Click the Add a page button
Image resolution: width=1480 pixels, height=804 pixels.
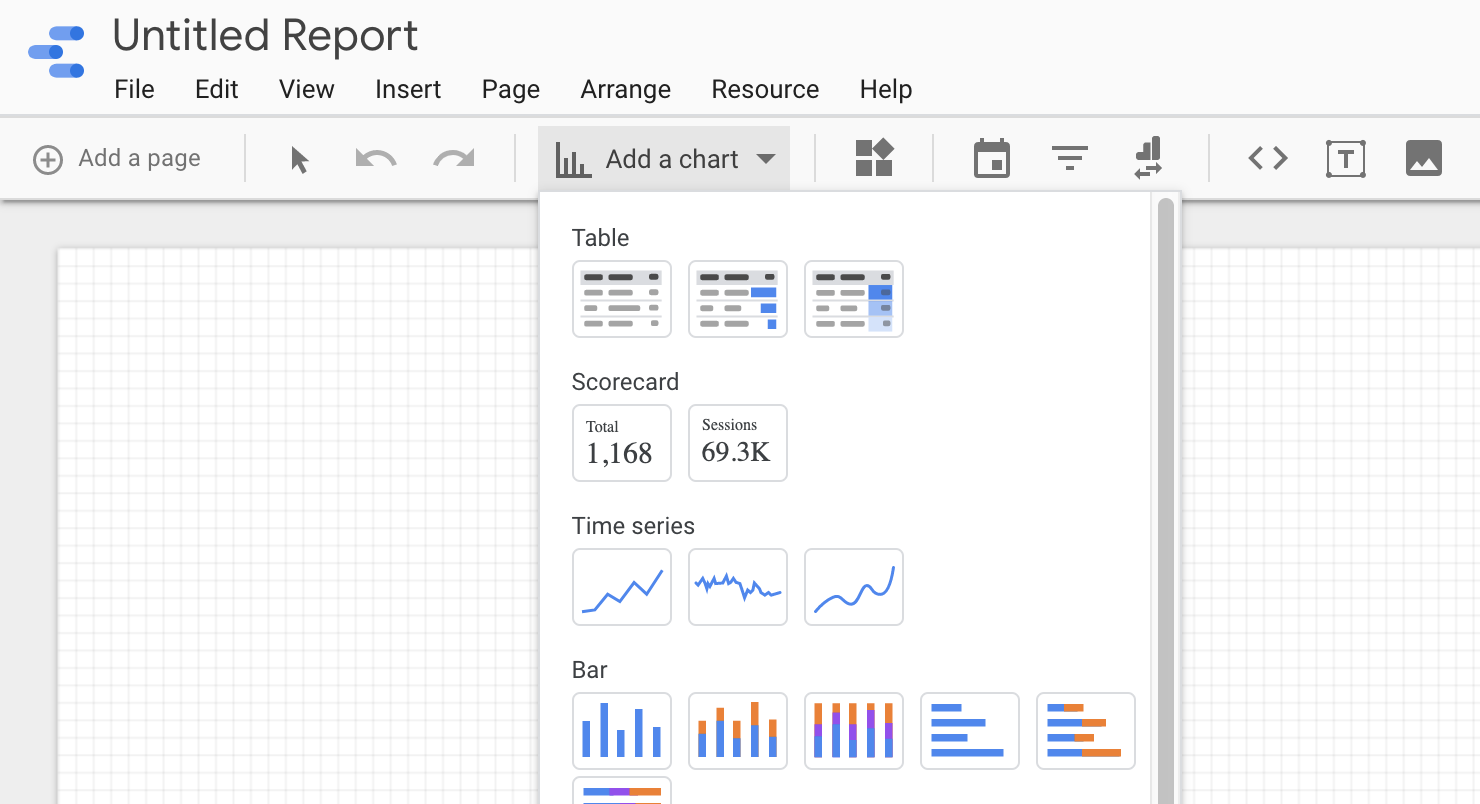click(x=118, y=159)
